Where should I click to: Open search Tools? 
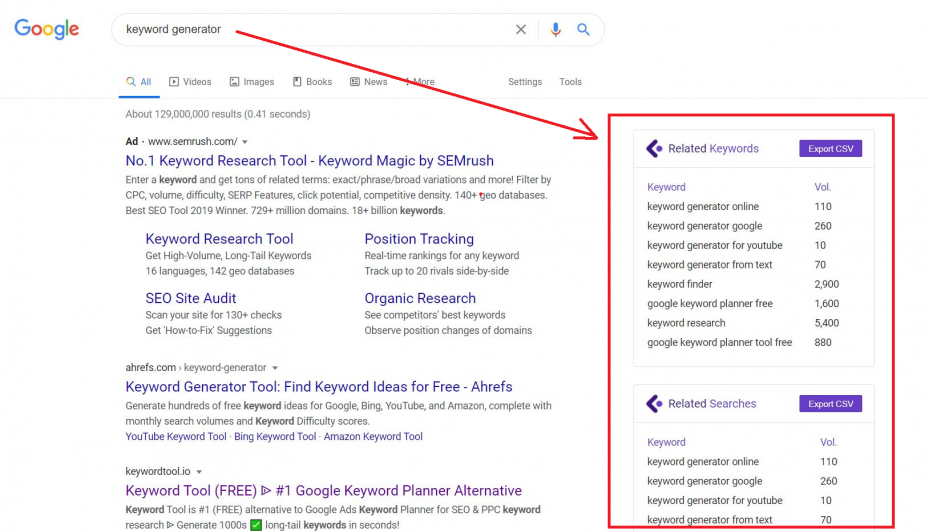[571, 82]
